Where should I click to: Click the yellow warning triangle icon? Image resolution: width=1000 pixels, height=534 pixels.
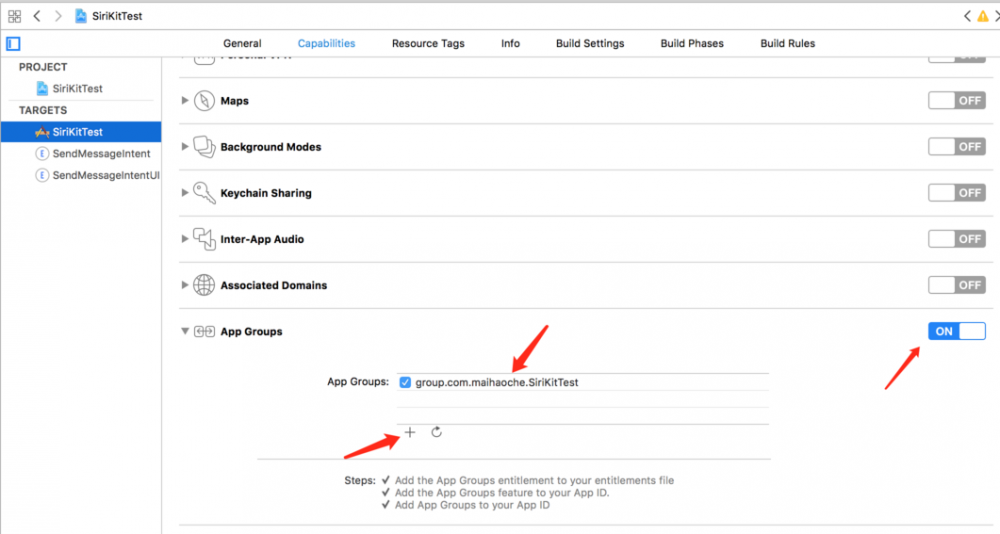983,17
